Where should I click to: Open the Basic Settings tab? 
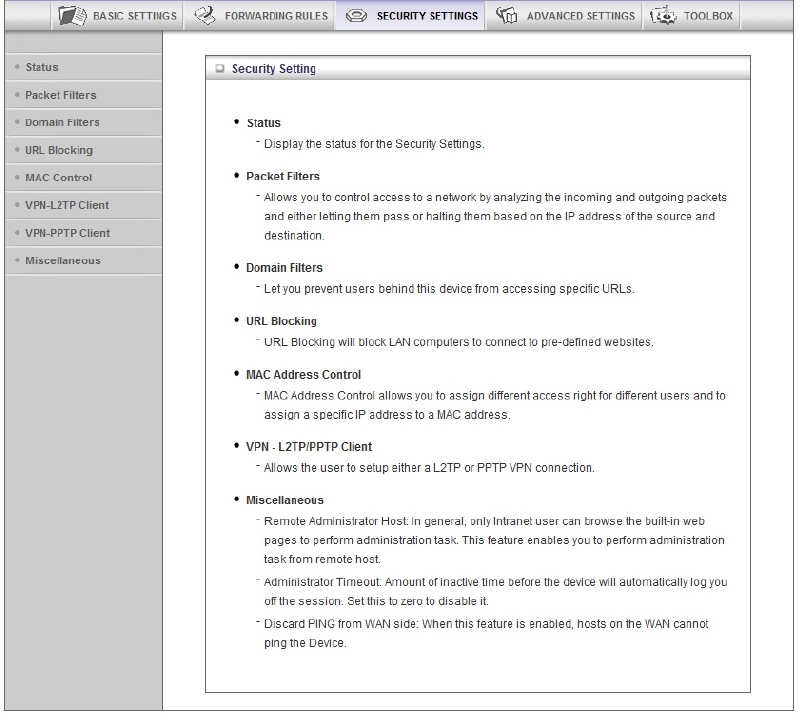(118, 16)
